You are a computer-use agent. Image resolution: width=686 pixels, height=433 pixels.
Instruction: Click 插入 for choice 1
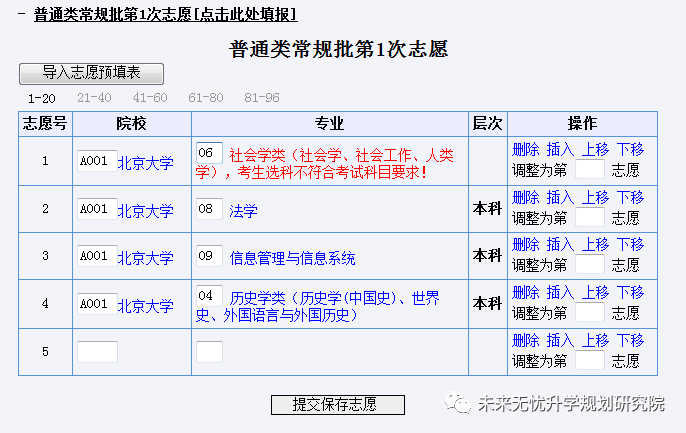(560, 150)
